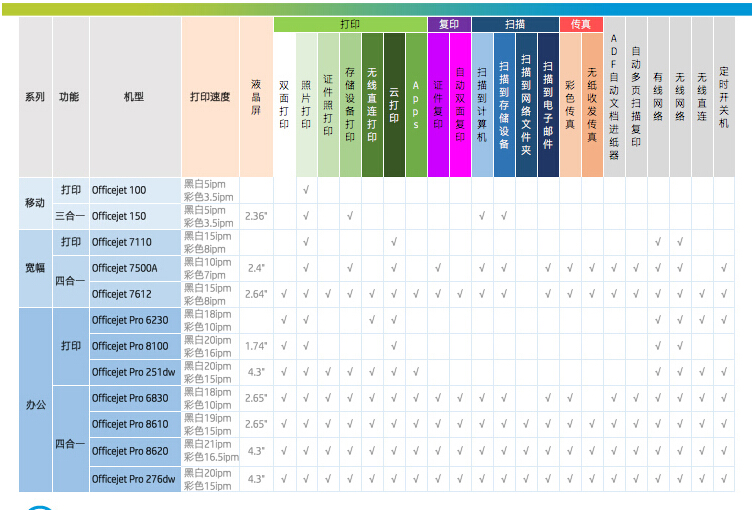Select the dark blue 扫描 group header
Image resolution: width=756 pixels, height=510 pixels.
point(515,24)
